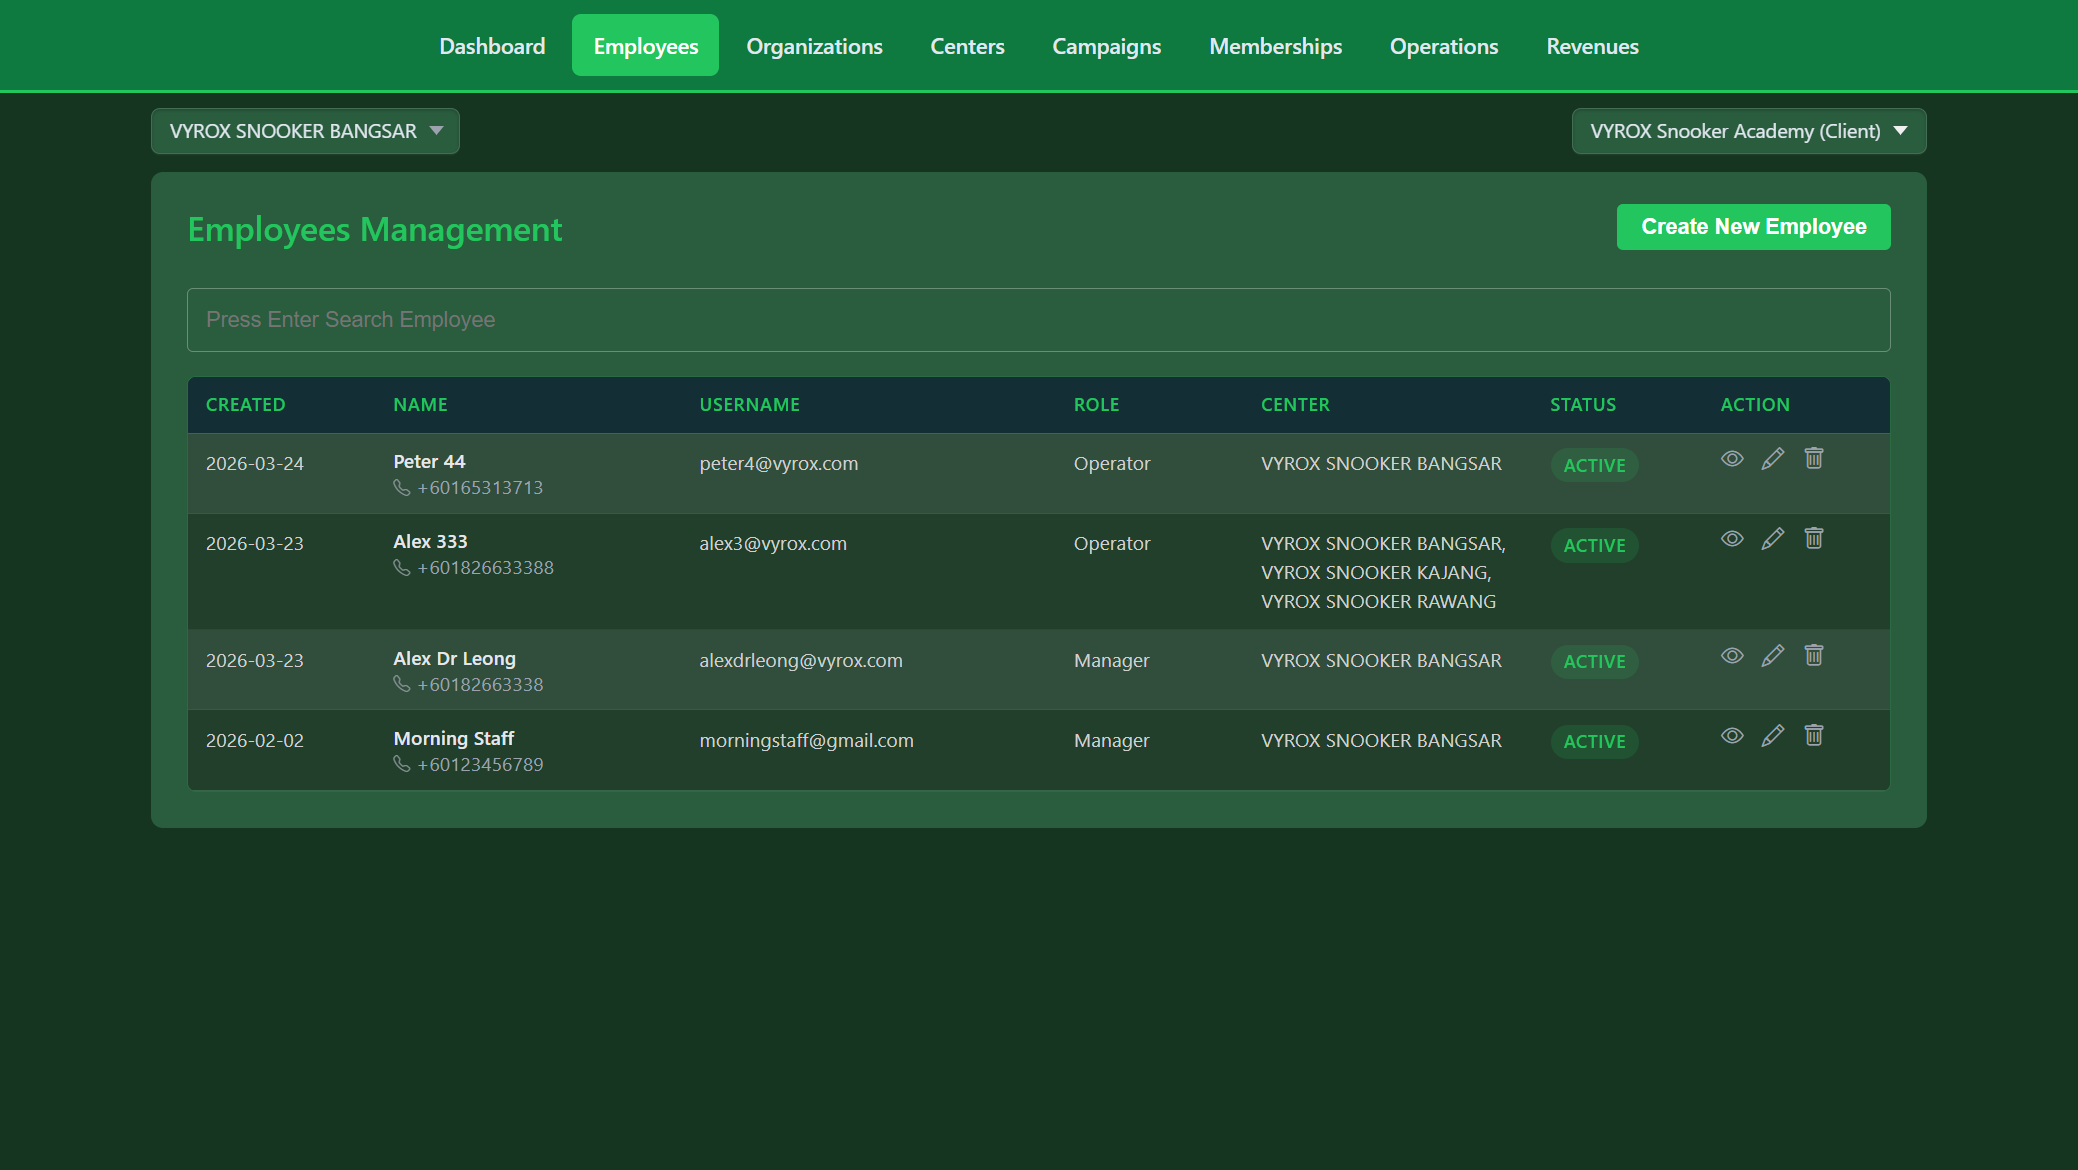Click the ROLE column header
2078x1170 pixels.
1096,405
